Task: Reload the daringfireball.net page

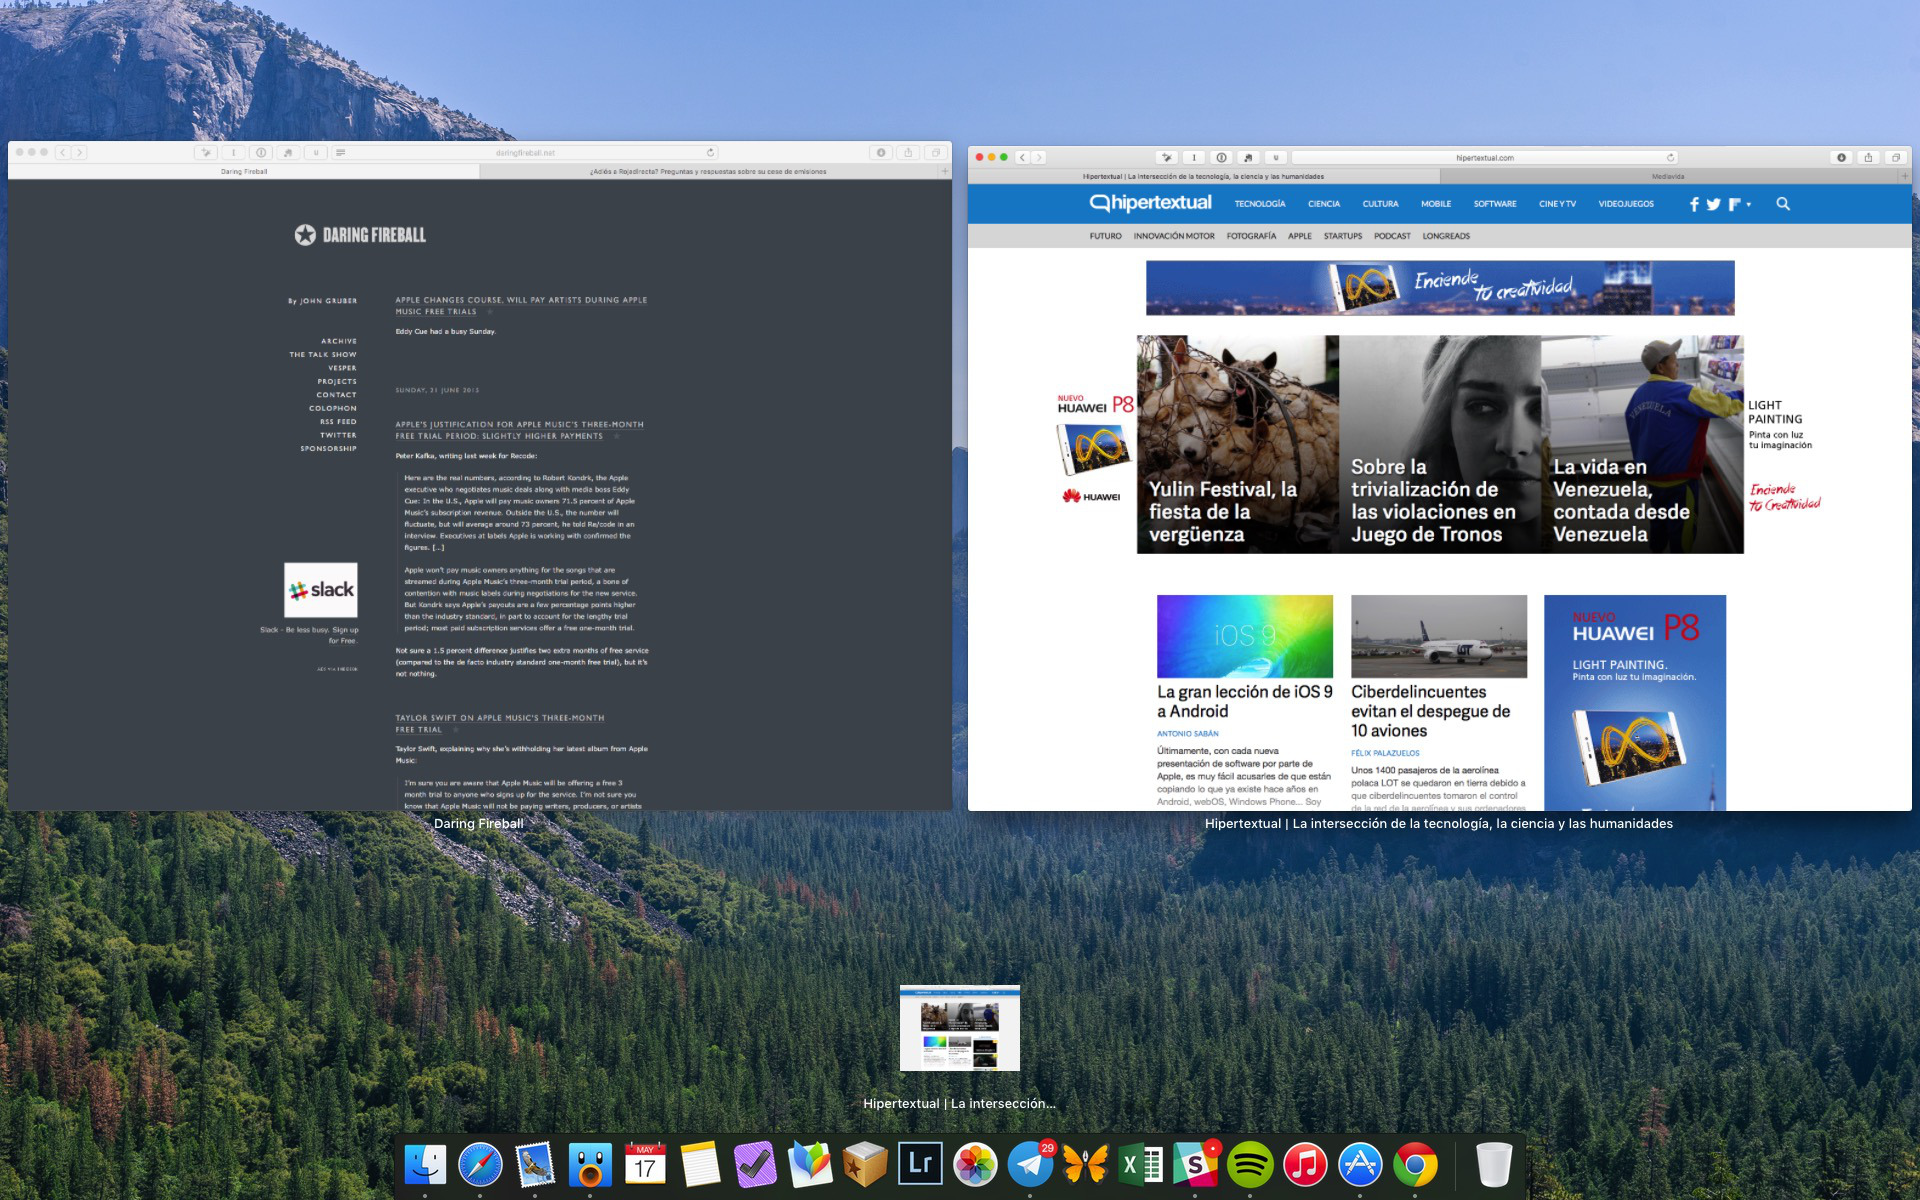Action: [x=710, y=153]
